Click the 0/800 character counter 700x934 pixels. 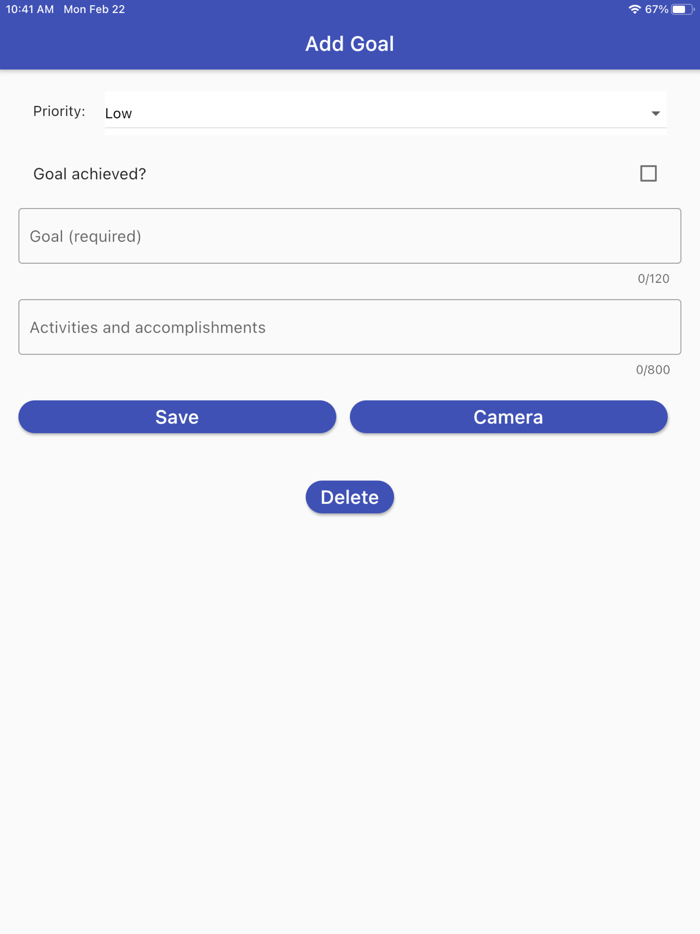point(653,369)
